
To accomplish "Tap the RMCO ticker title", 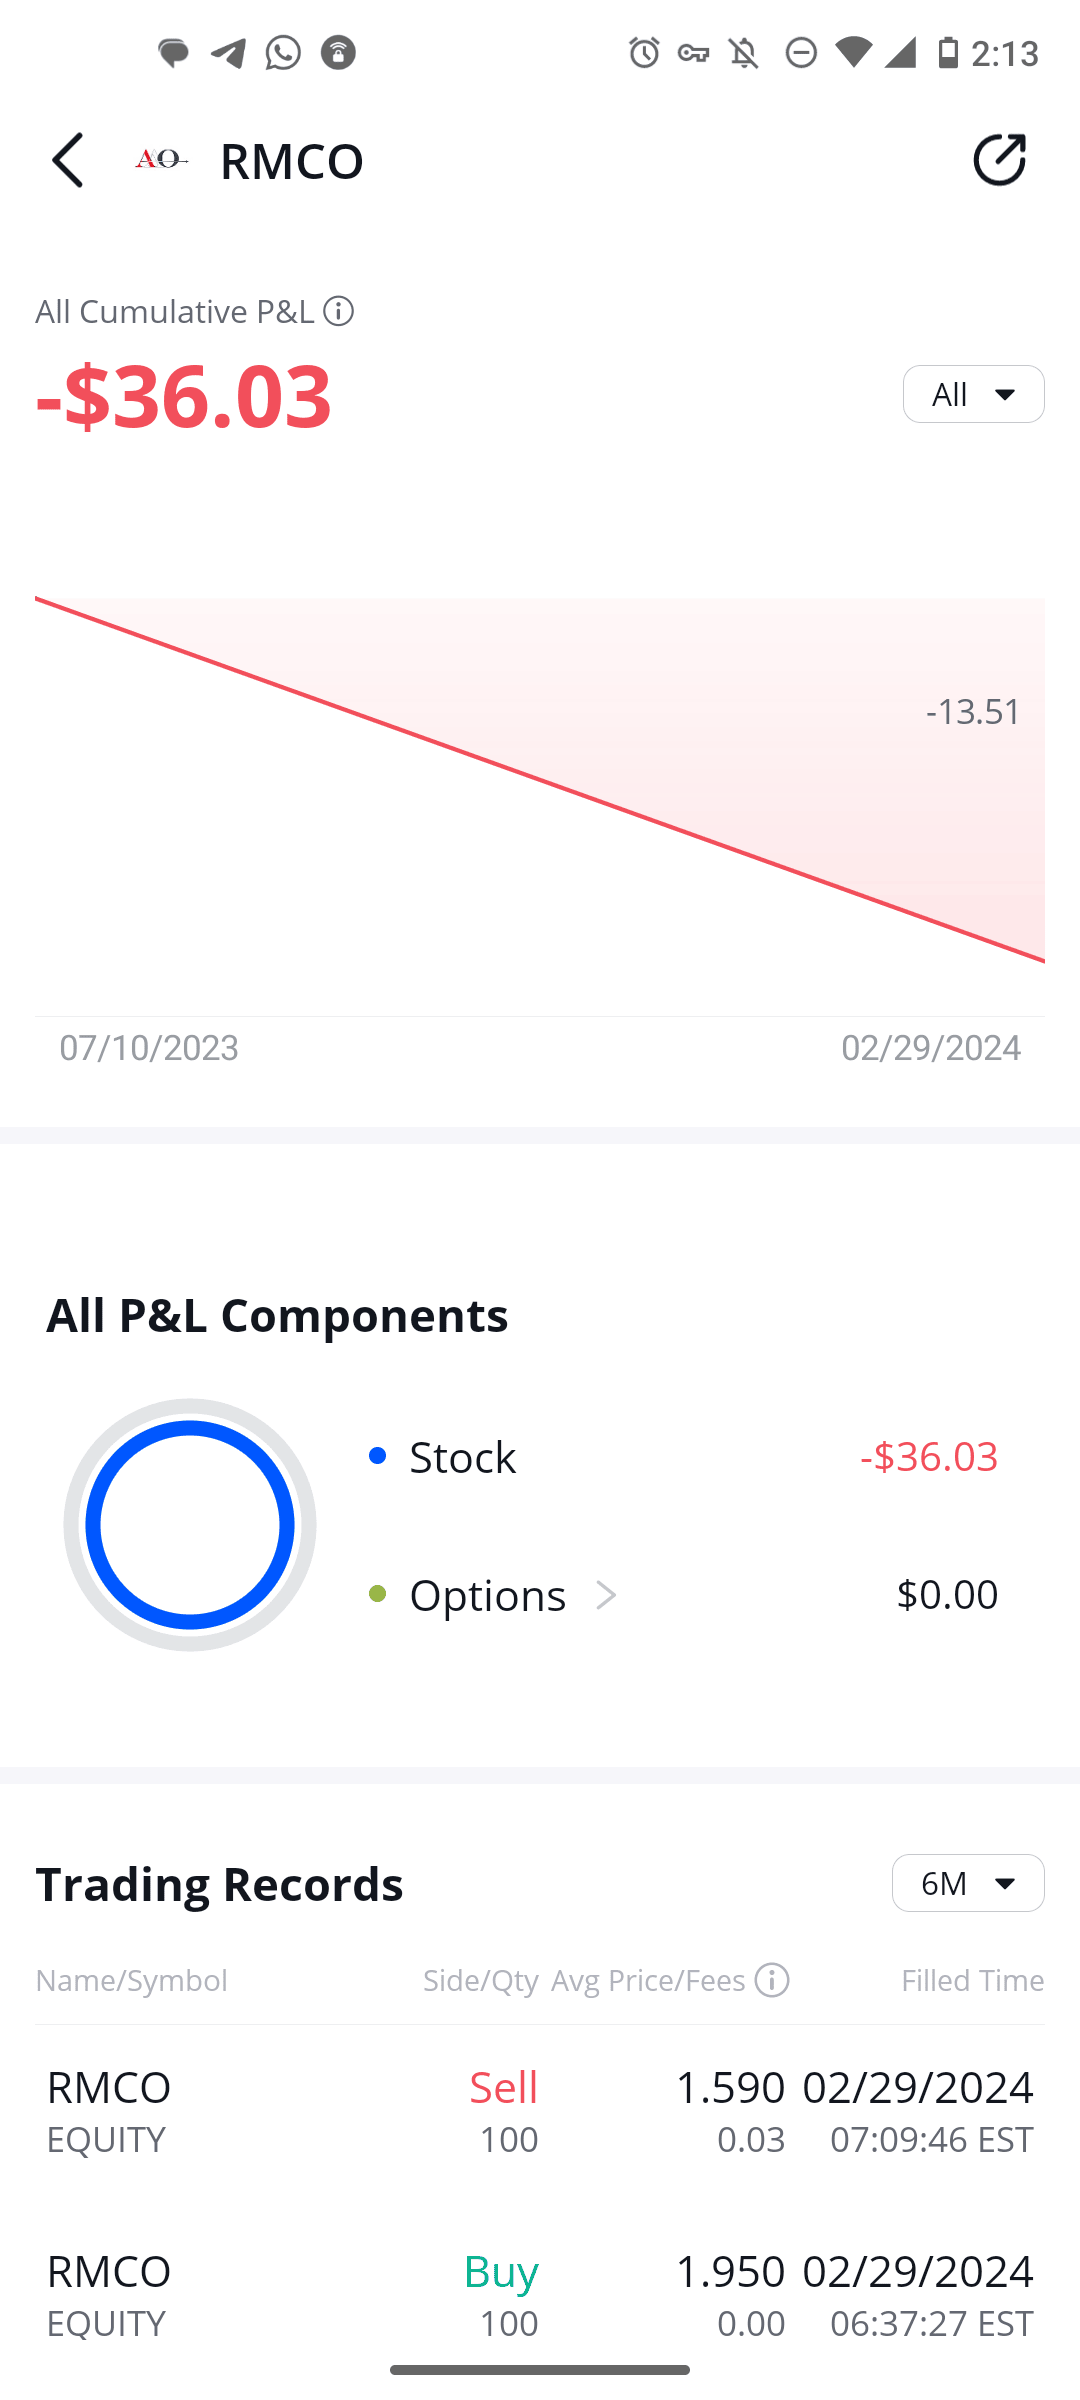I will click(x=291, y=161).
